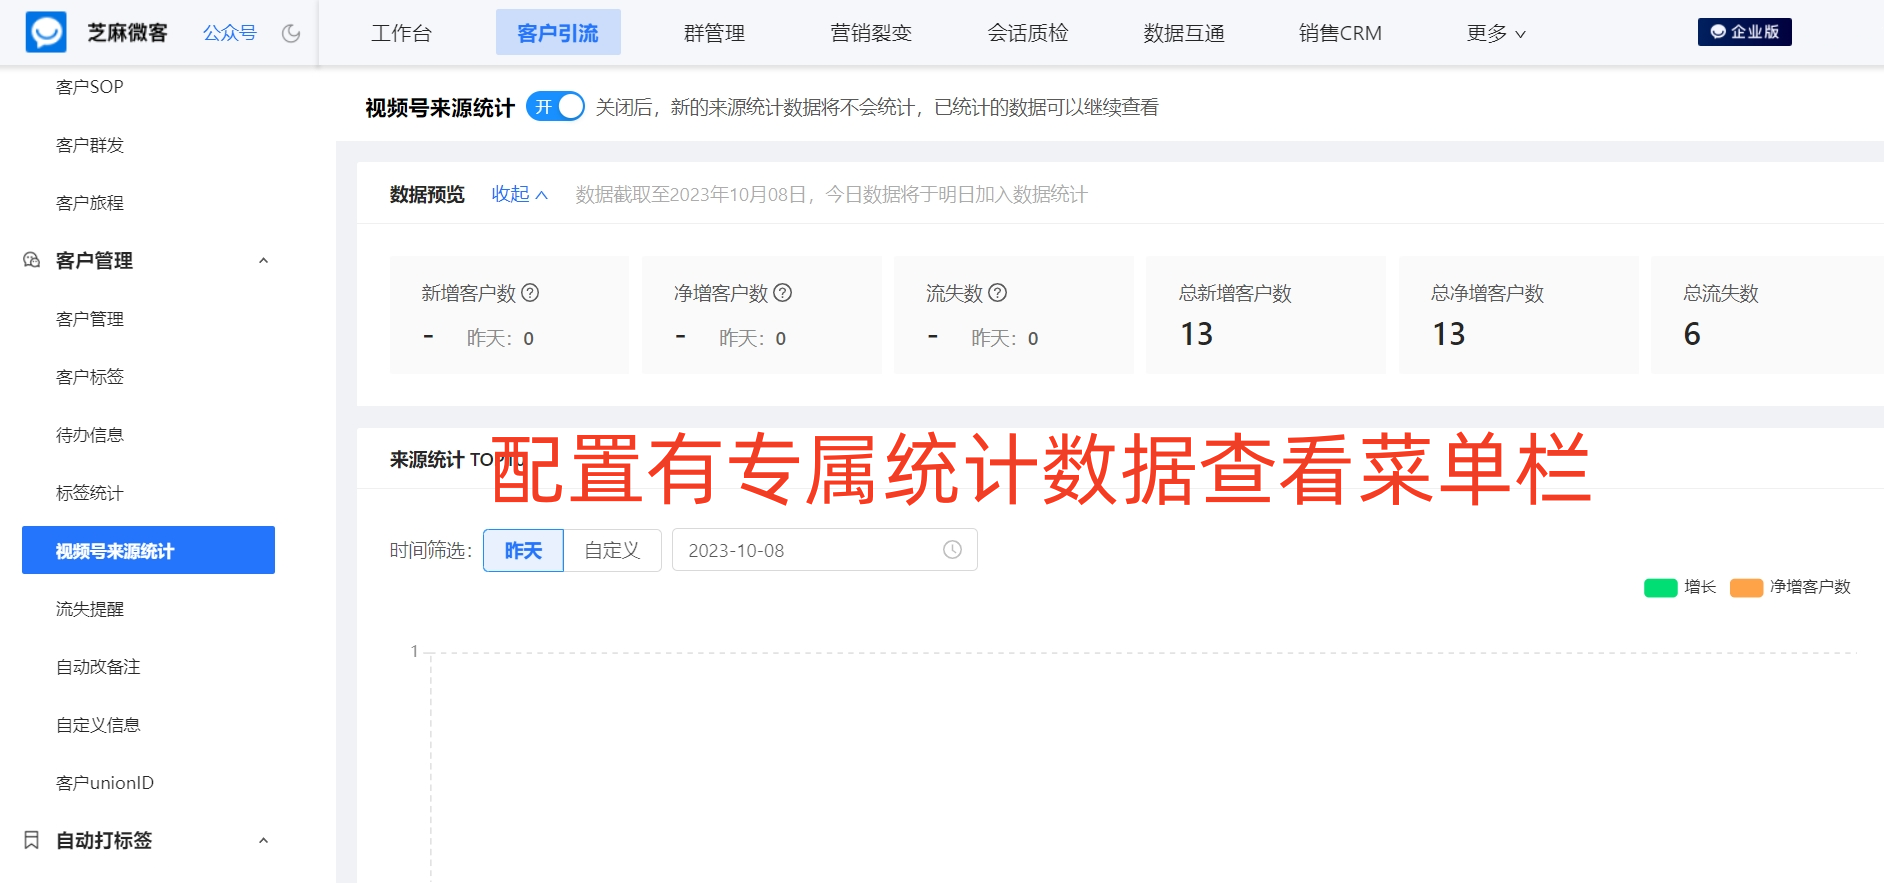The width and height of the screenshot is (1884, 883).
Task: Switch to 销售CRM tab
Action: [1340, 33]
